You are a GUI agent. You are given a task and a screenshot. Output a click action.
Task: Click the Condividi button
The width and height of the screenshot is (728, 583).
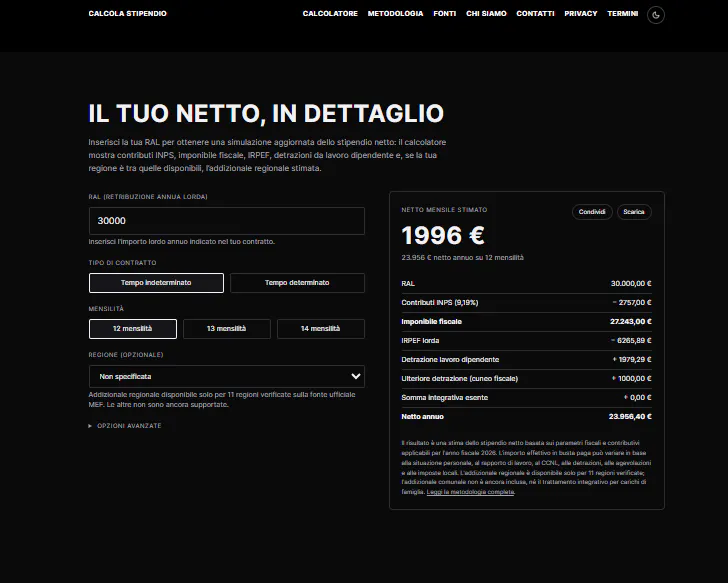click(x=592, y=212)
